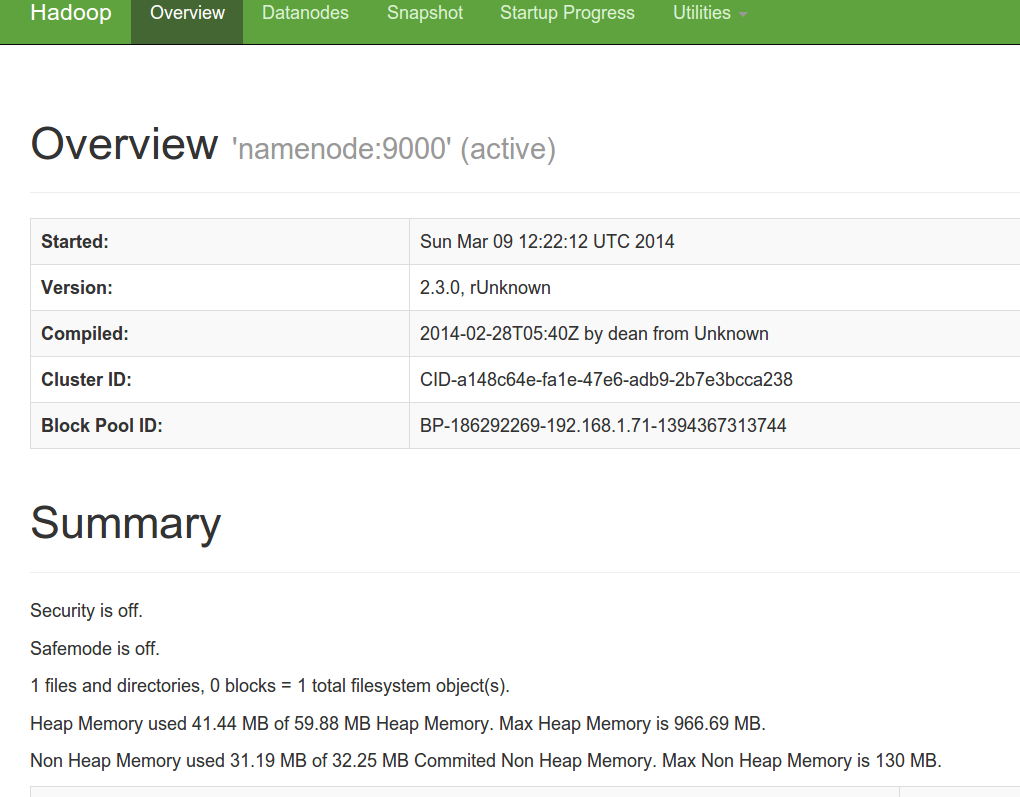Click the Summary heading

125,522
